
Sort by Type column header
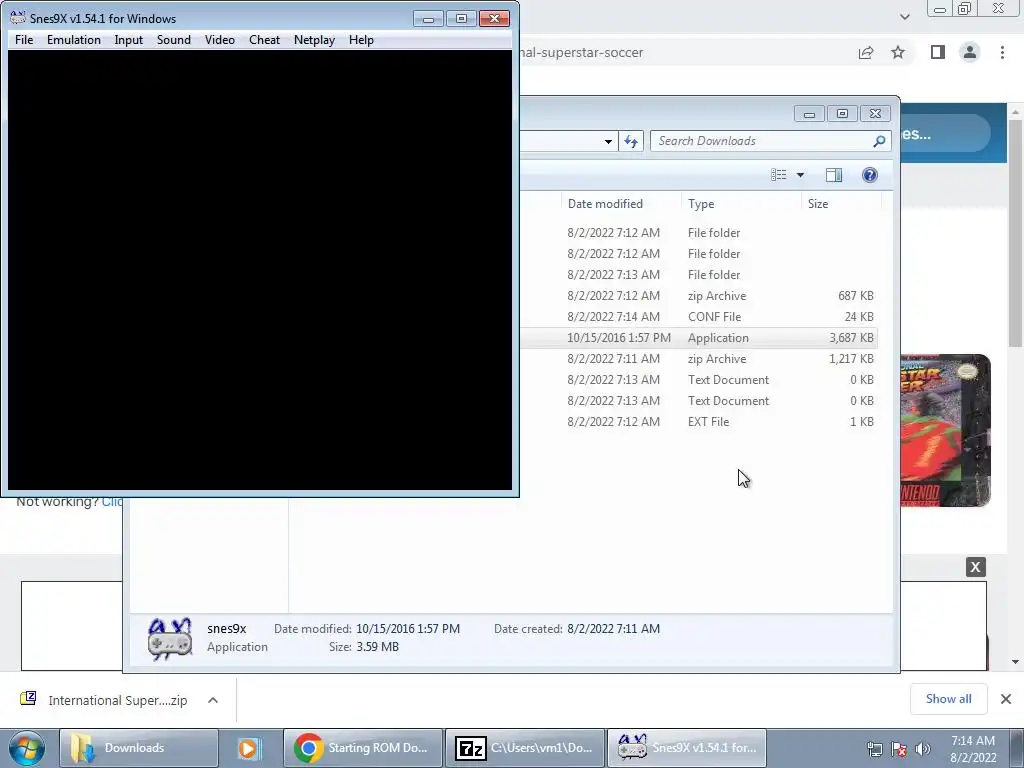tap(741, 204)
